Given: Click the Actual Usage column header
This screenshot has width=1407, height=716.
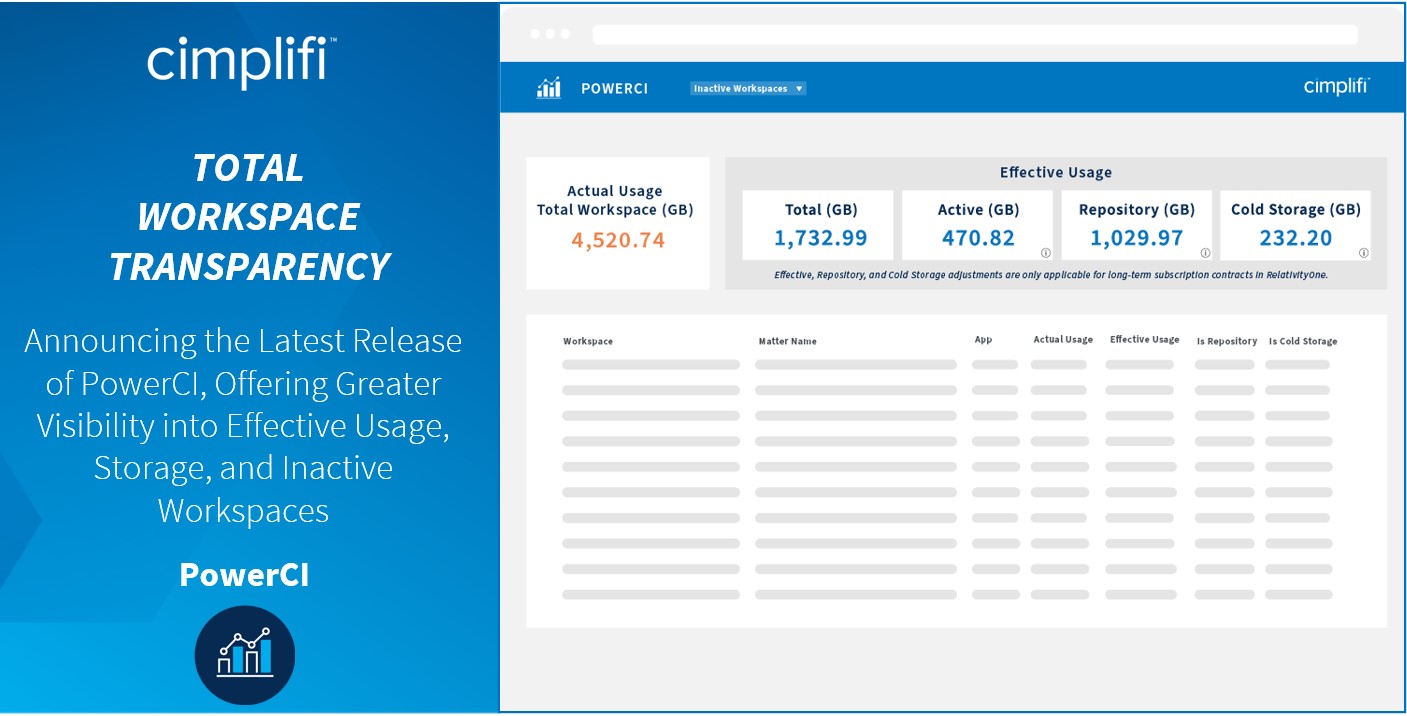Looking at the screenshot, I should 1063,340.
